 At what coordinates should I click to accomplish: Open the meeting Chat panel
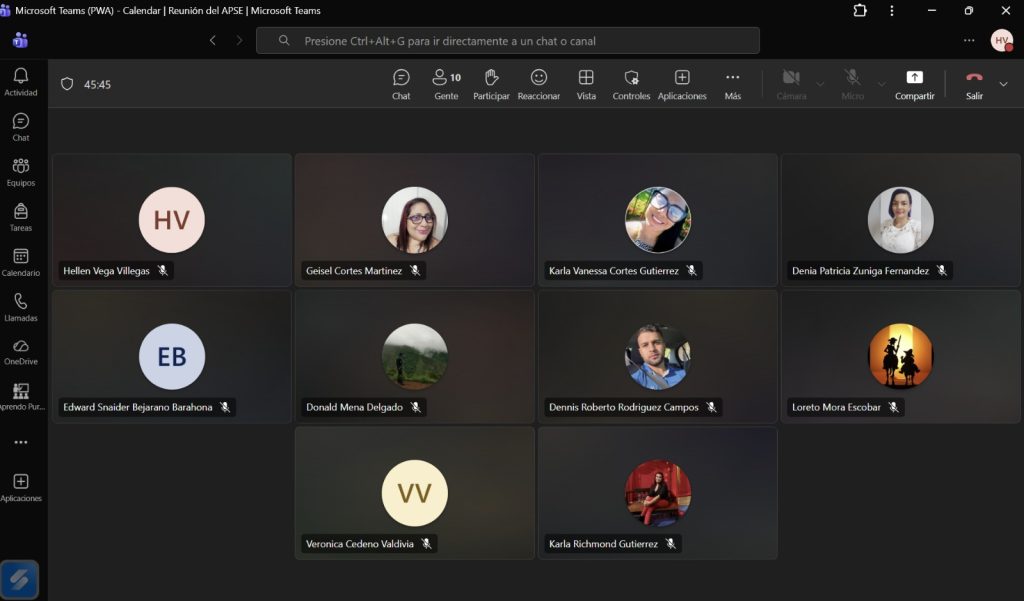401,84
